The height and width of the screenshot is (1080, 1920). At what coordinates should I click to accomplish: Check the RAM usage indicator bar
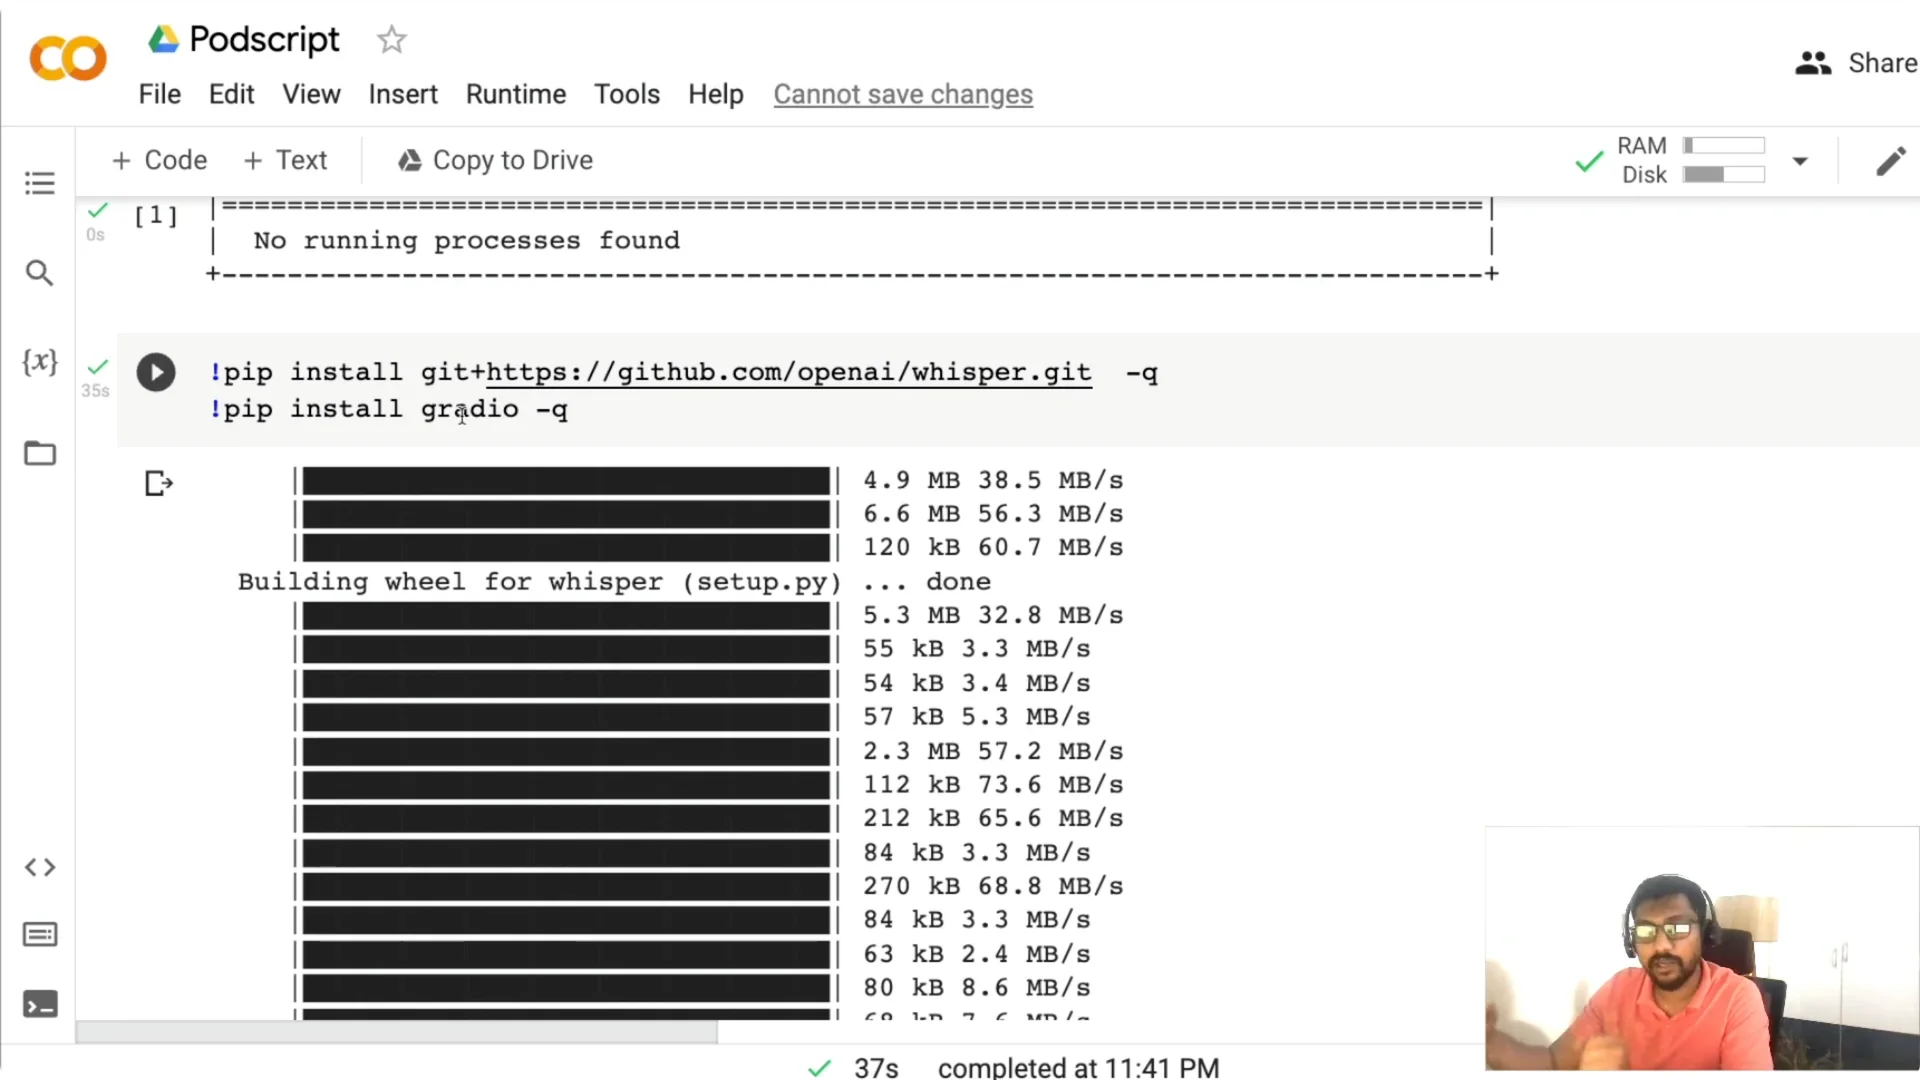coord(1724,145)
